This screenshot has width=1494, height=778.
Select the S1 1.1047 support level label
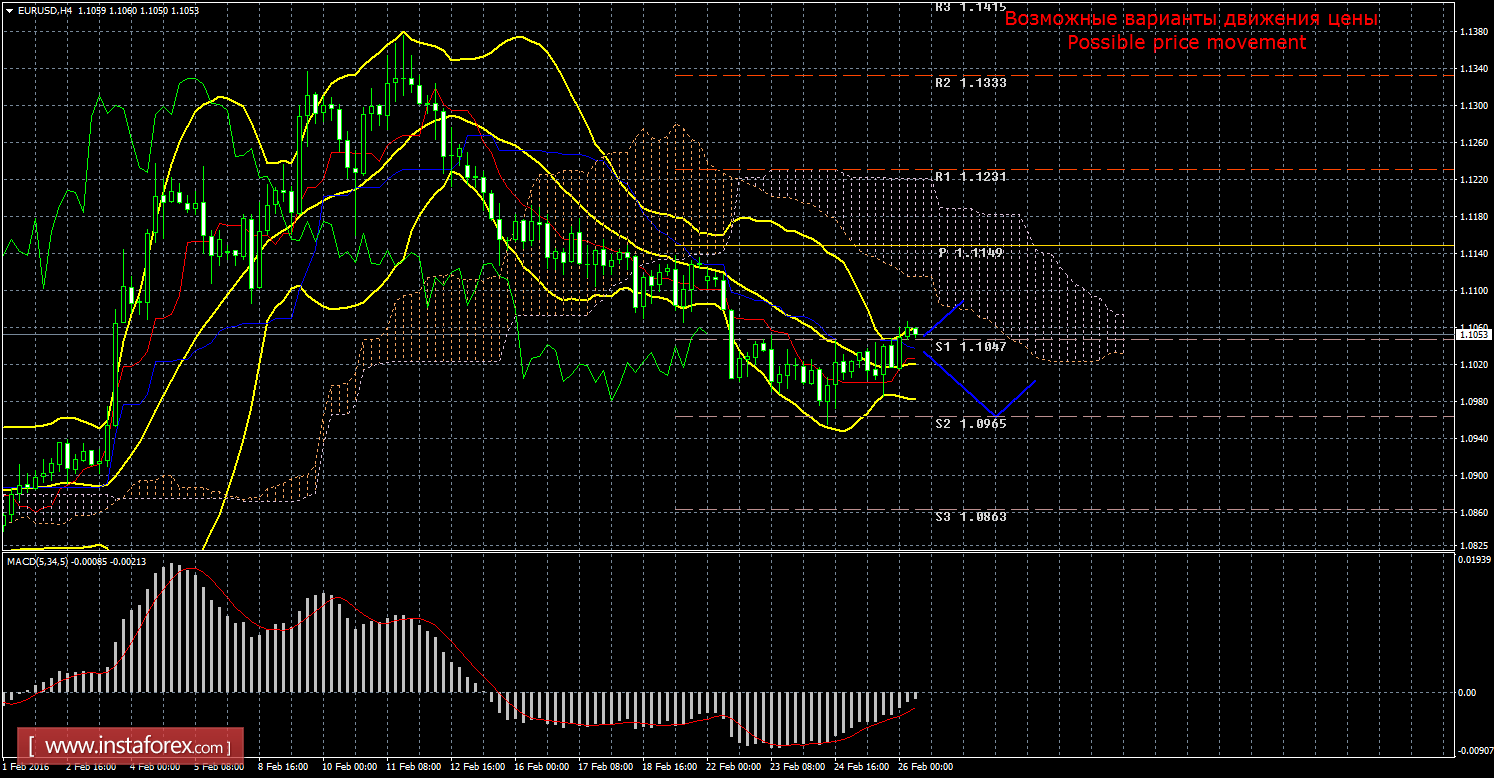point(970,345)
